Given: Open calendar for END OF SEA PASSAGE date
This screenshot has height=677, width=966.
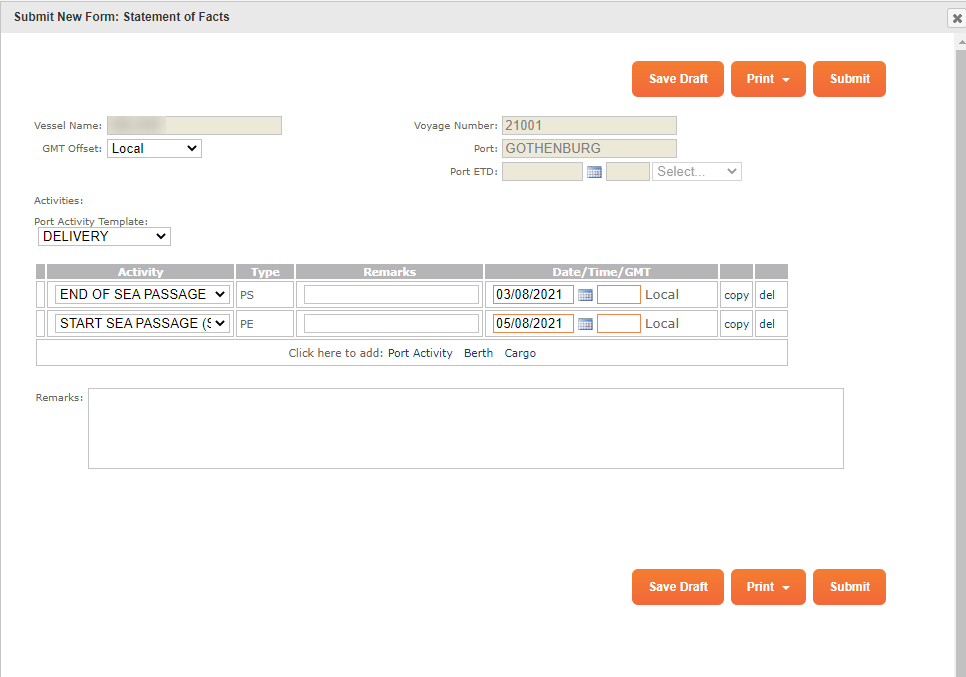Looking at the screenshot, I should click(x=586, y=295).
